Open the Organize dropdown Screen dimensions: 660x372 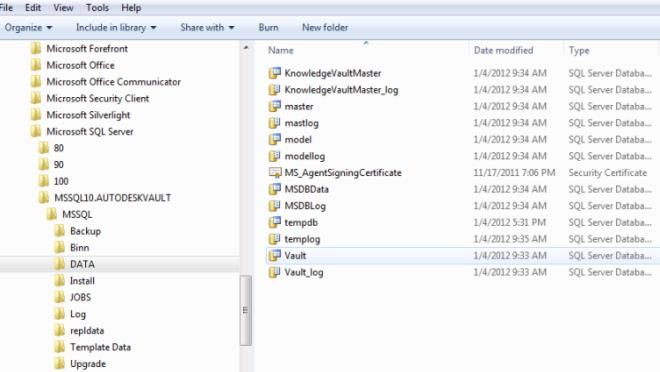click(x=28, y=28)
